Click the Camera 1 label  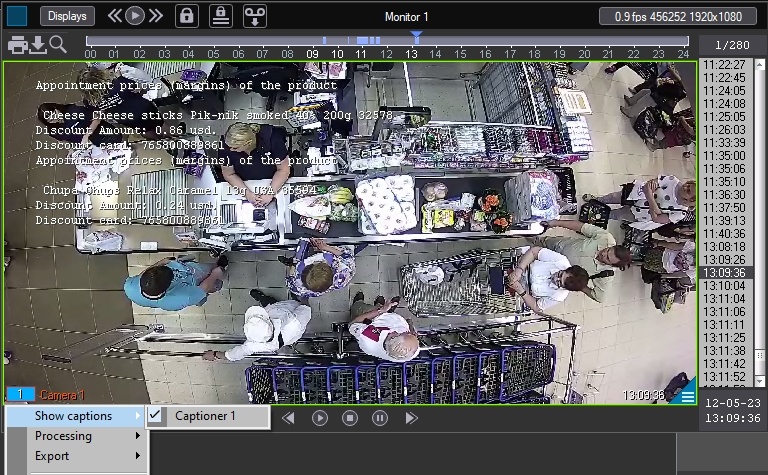[x=62, y=395]
